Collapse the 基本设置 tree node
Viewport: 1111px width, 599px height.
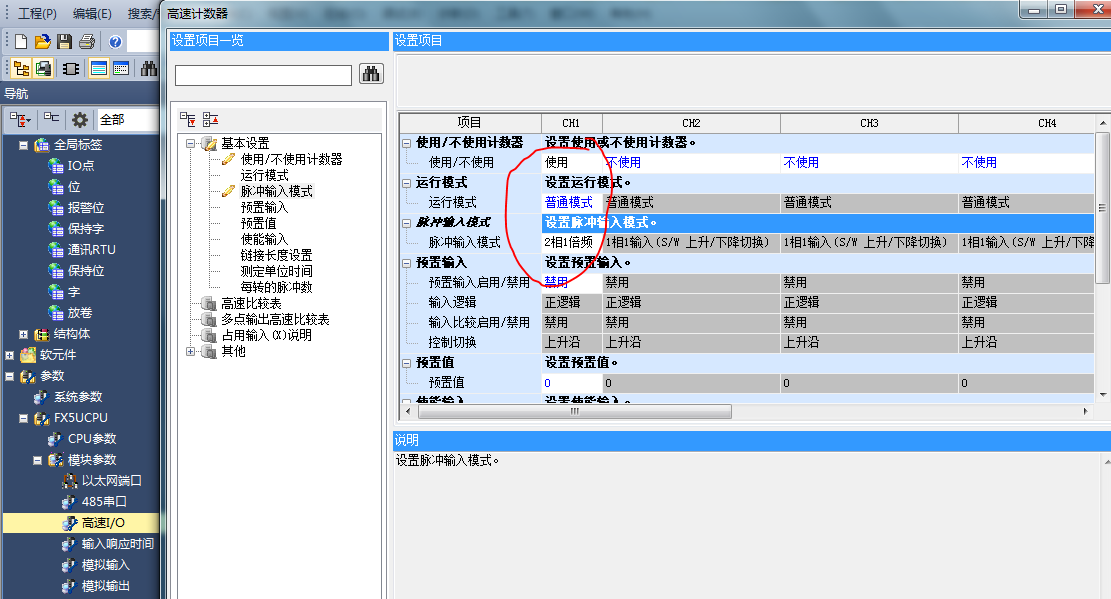tap(189, 144)
